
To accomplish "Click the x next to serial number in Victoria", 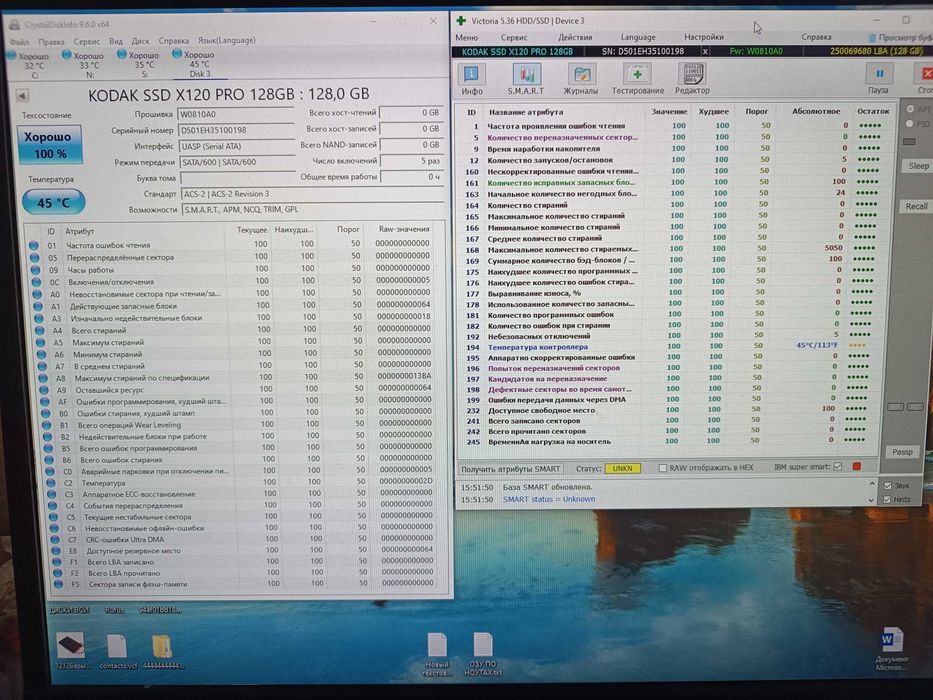I will pyautogui.click(x=705, y=52).
